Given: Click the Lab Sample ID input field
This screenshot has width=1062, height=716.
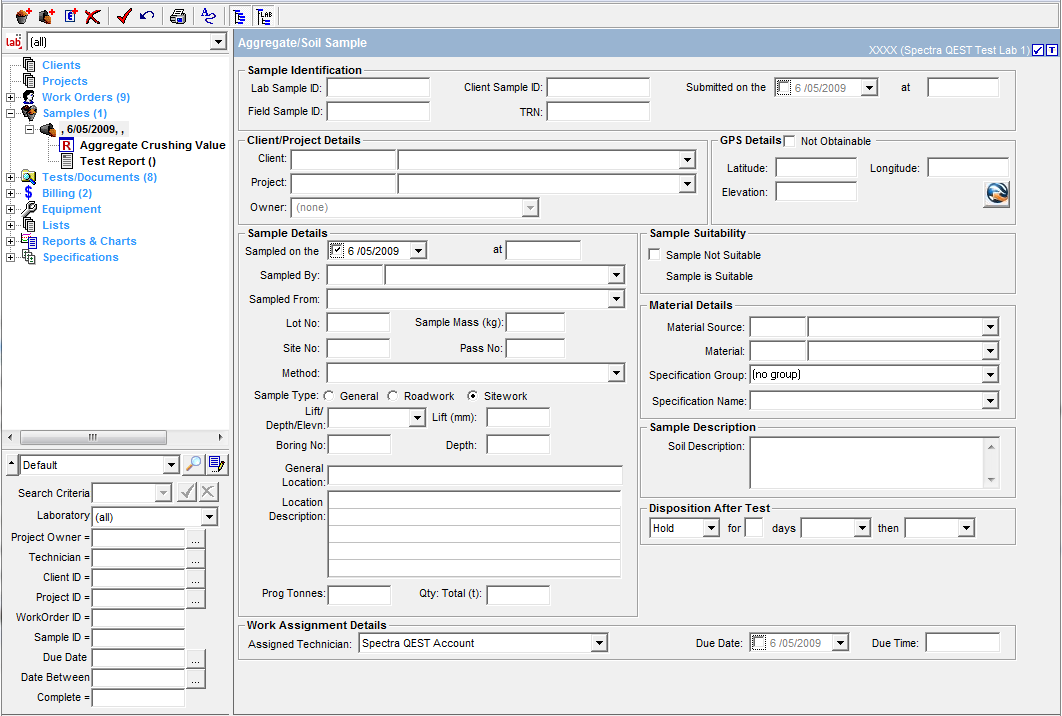Looking at the screenshot, I should click(x=378, y=88).
